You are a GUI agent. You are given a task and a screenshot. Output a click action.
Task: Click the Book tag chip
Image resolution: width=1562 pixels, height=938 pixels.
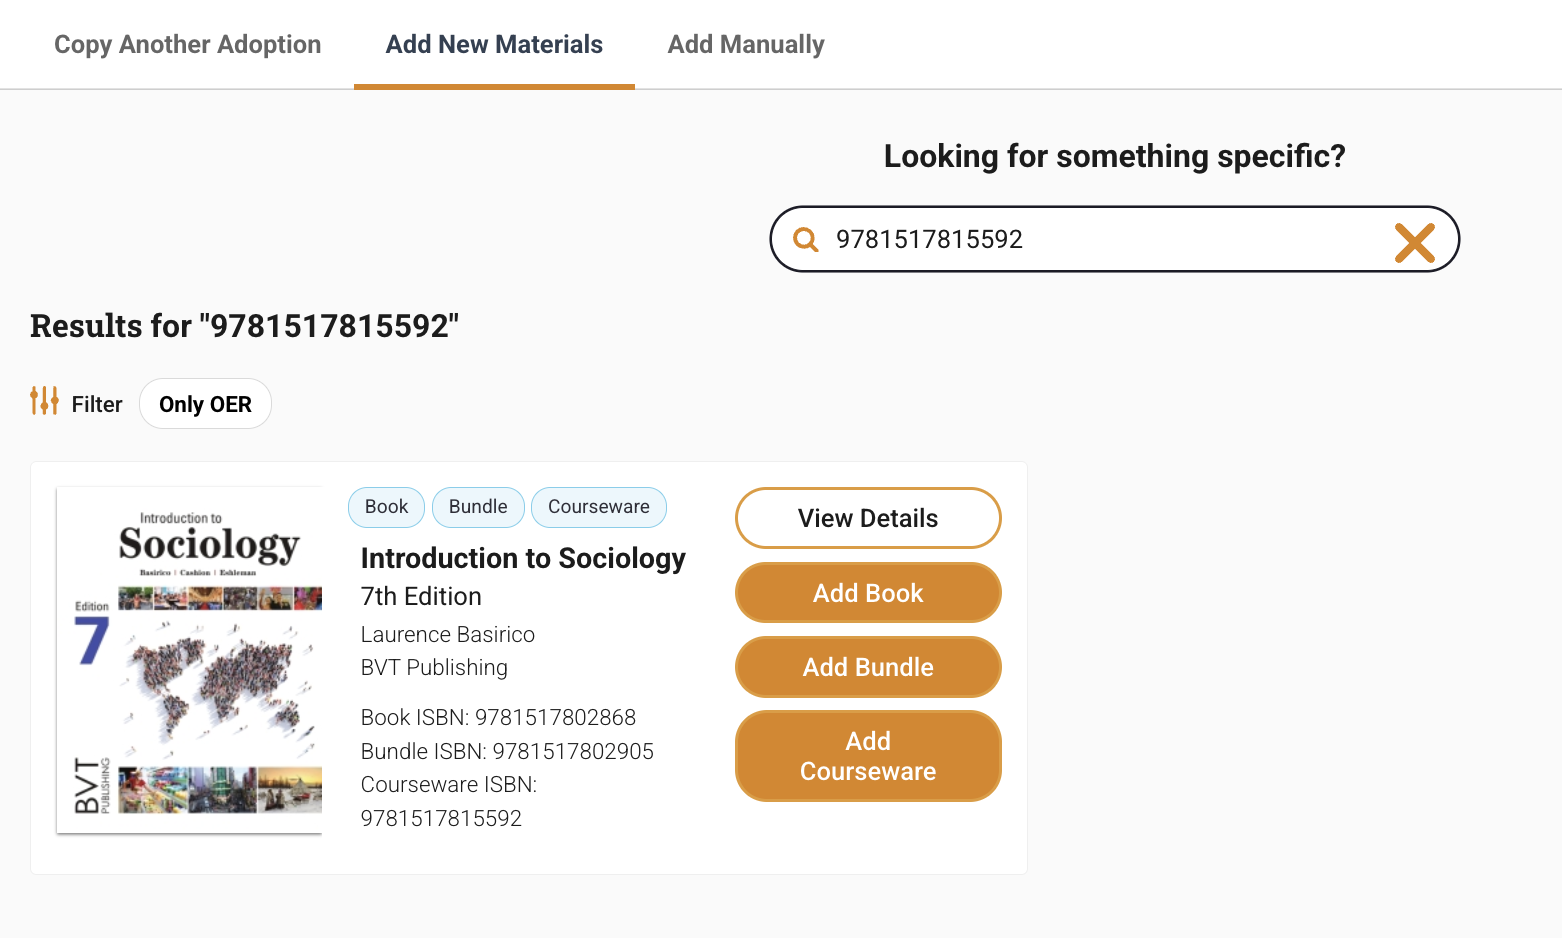386,507
